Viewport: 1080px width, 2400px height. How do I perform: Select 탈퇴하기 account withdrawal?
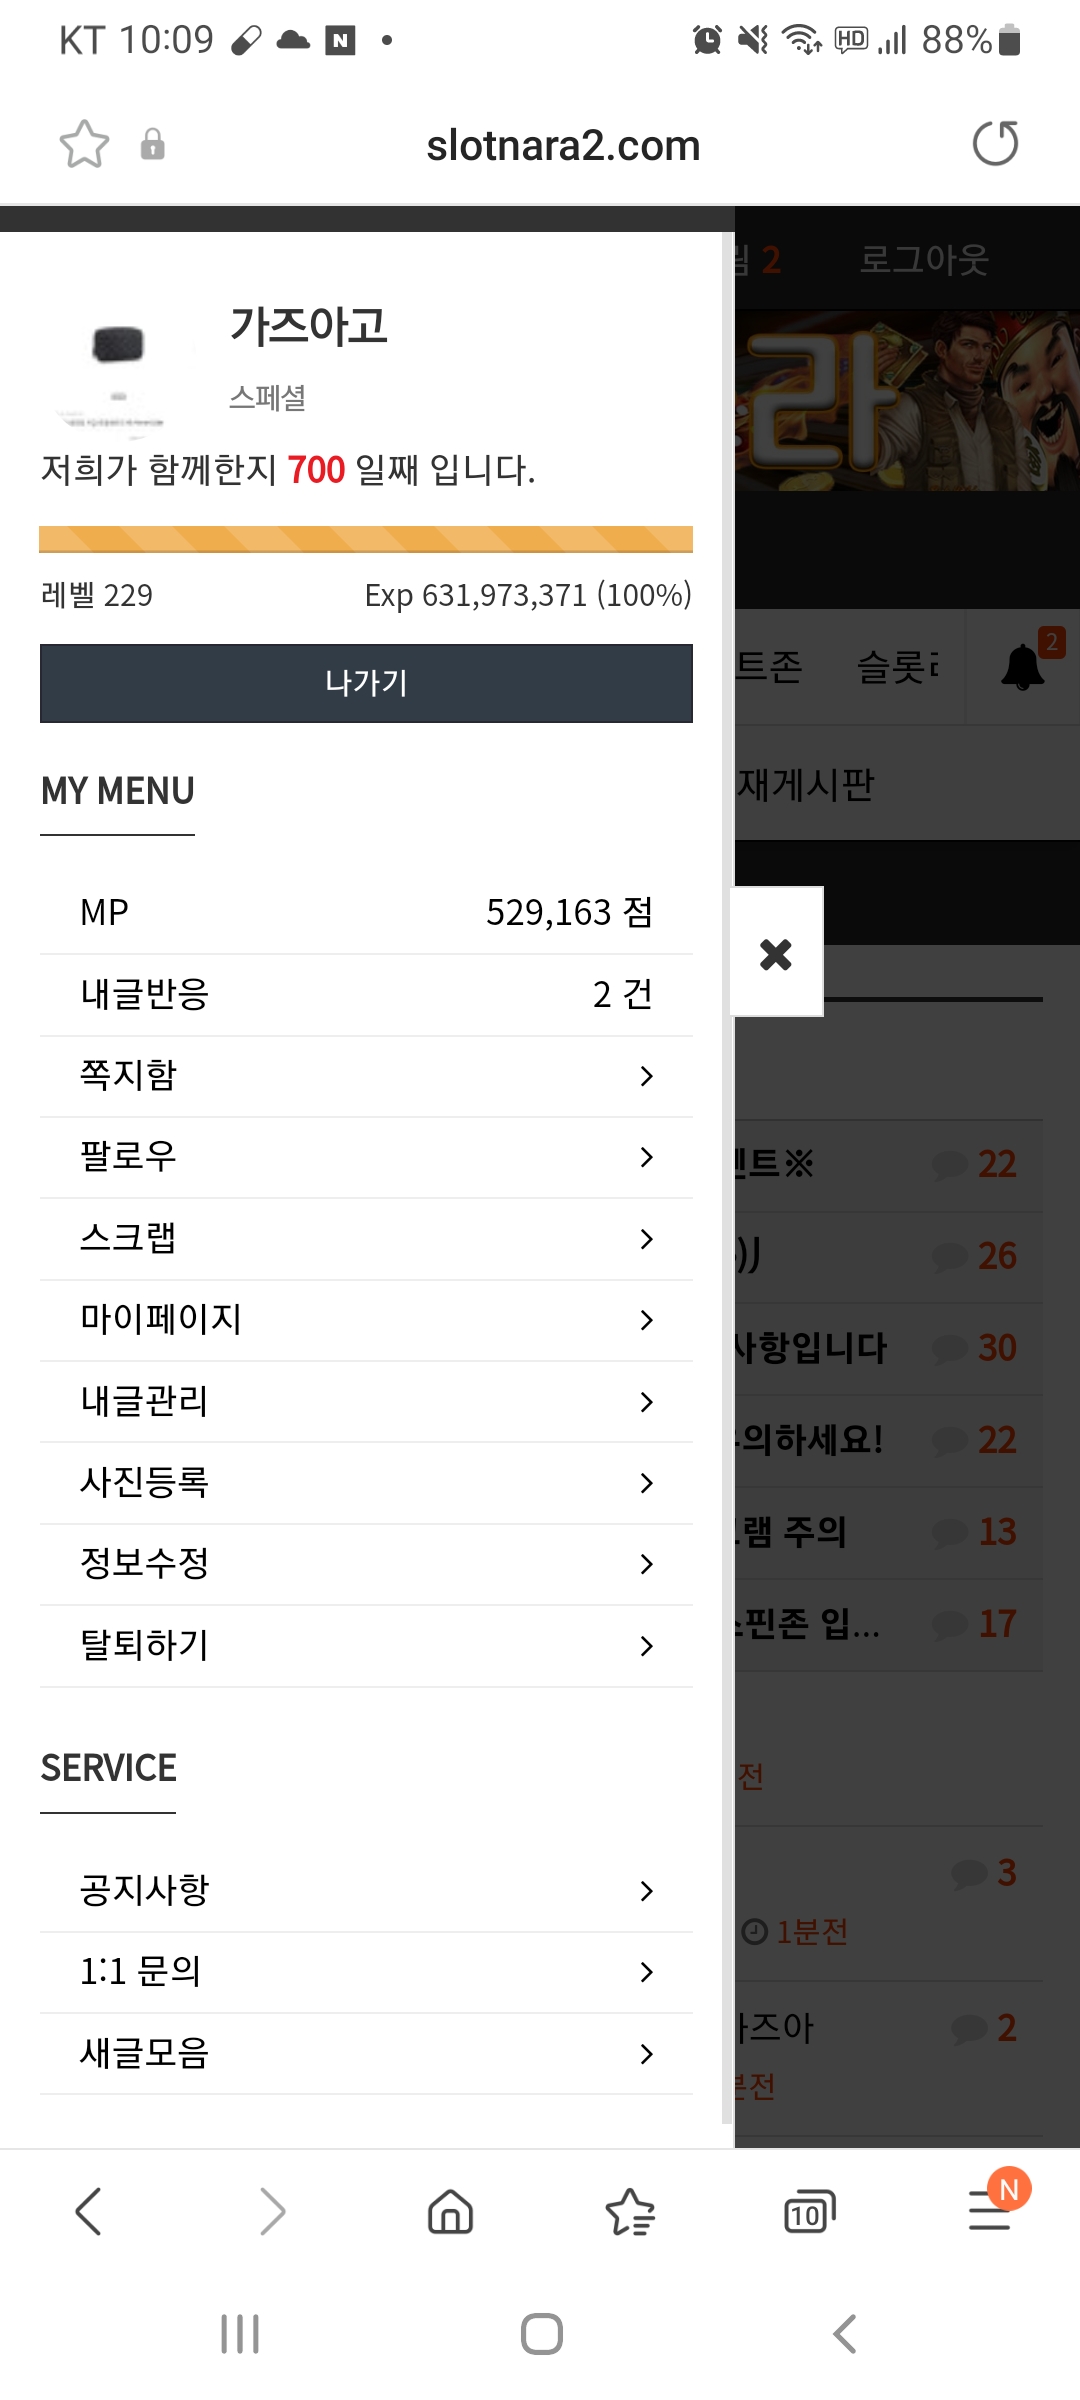click(x=366, y=1646)
